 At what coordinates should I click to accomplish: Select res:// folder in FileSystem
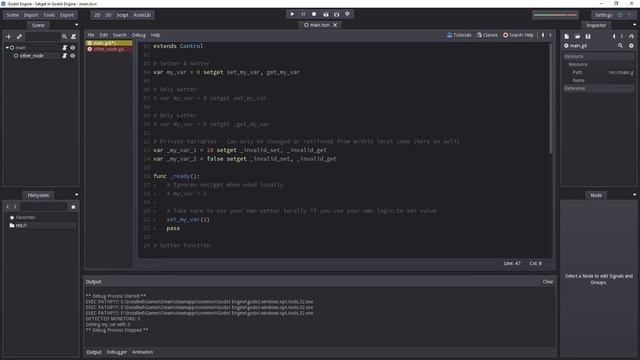41,225
